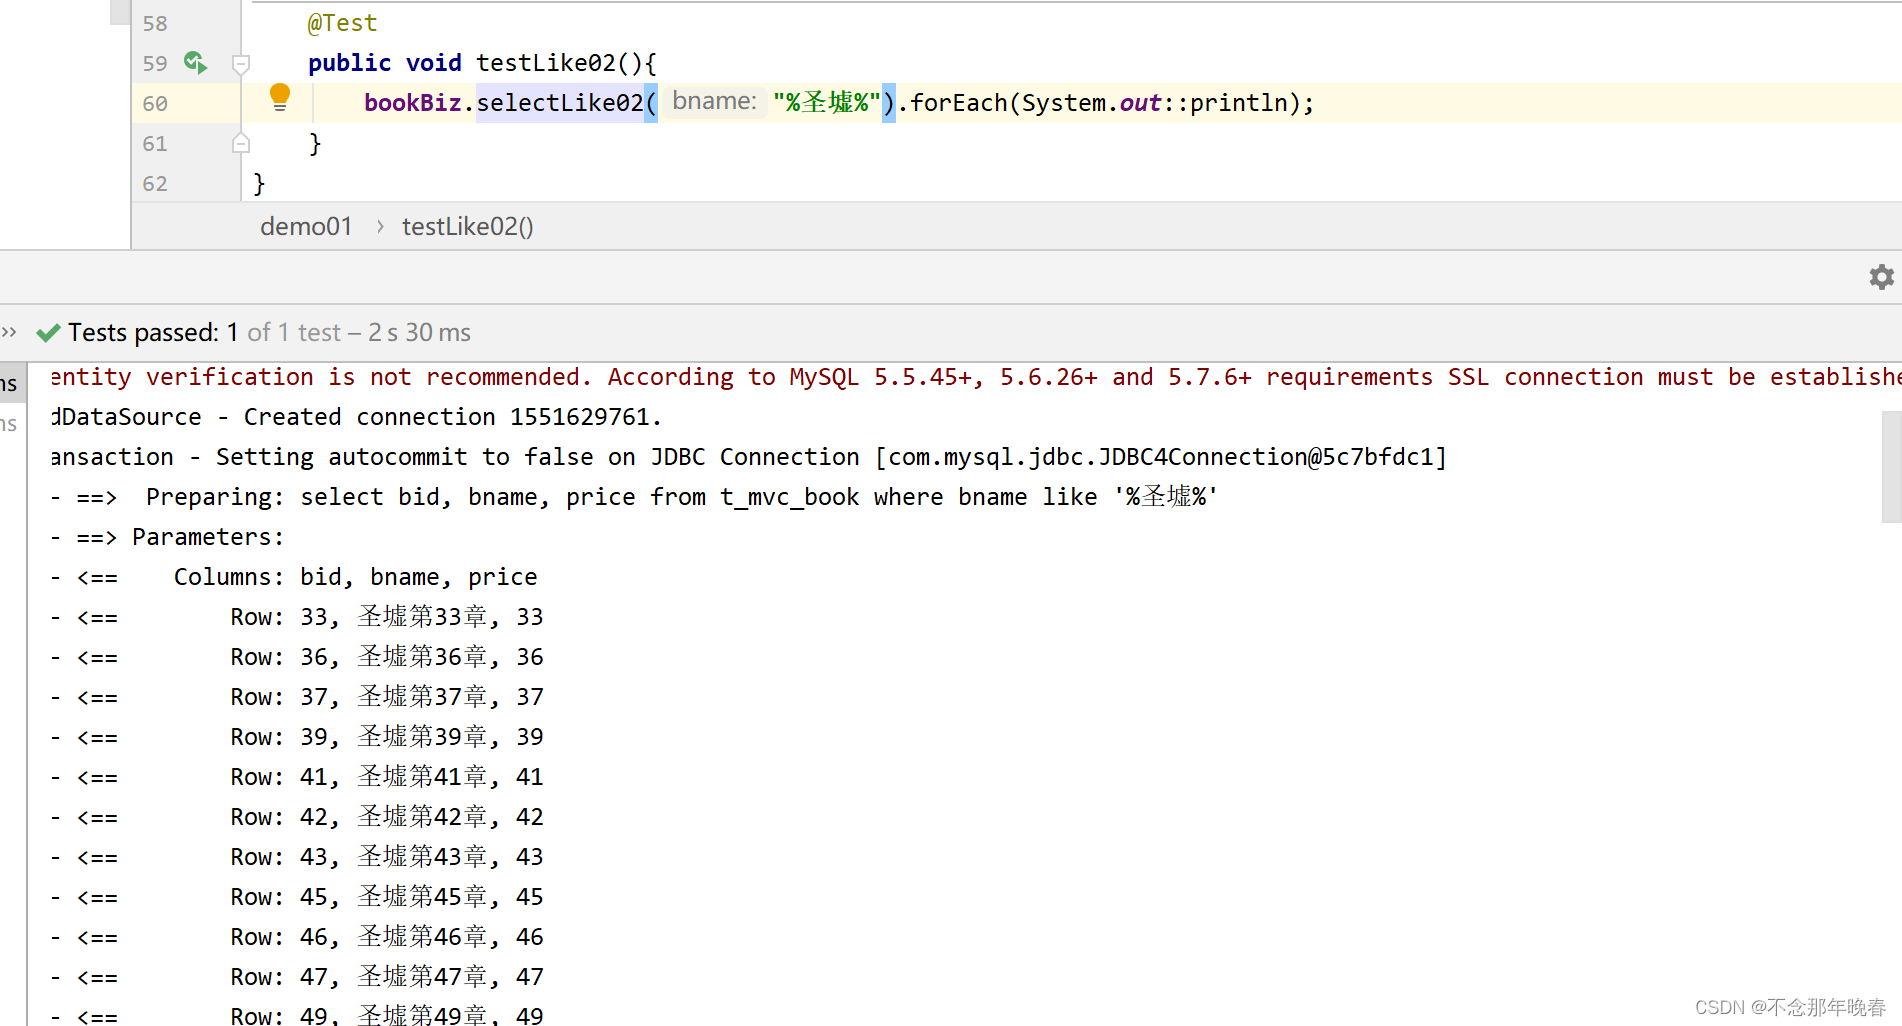Expand hidden toolbar chevrons beside Tests passed
Image resolution: width=1902 pixels, height=1026 pixels.
coord(9,332)
